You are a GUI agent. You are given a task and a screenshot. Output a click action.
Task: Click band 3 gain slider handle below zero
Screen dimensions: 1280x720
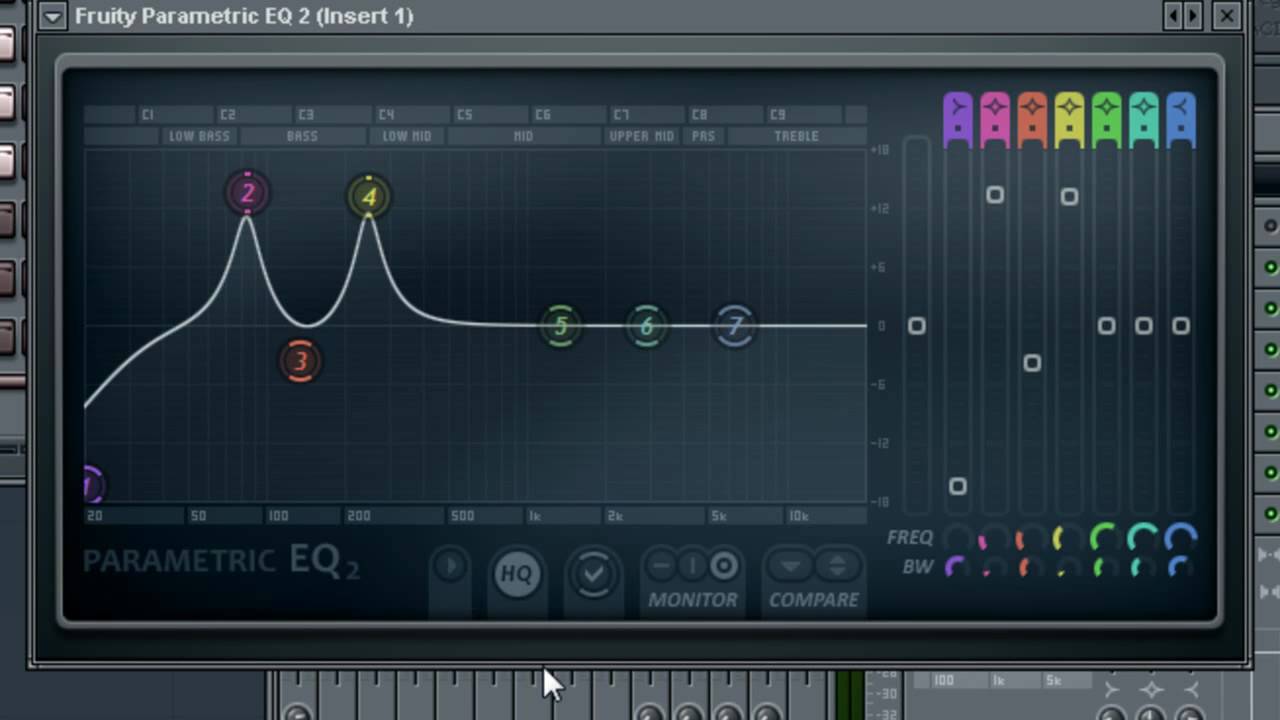point(1032,363)
